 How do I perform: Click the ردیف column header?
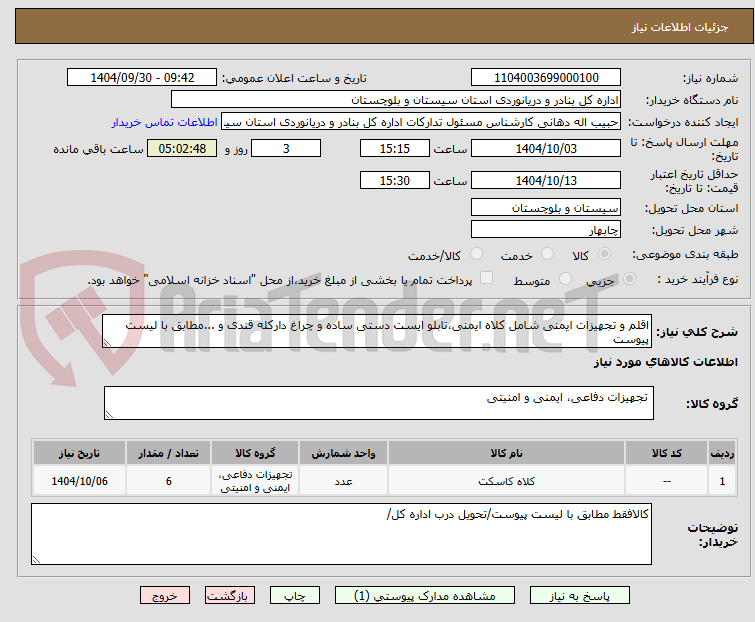(722, 453)
